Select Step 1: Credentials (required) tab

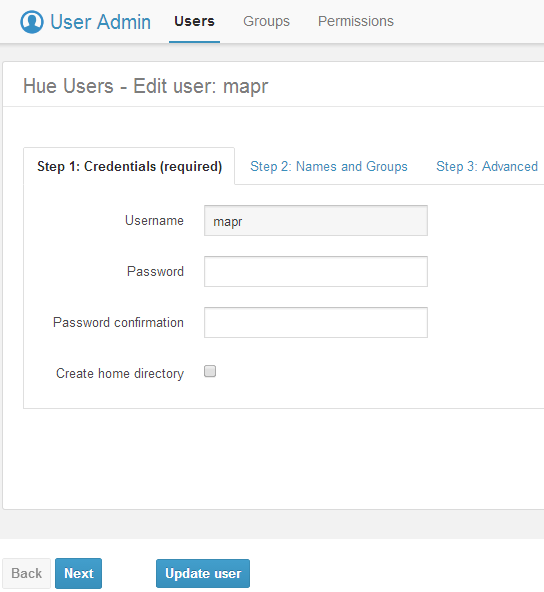click(x=129, y=166)
